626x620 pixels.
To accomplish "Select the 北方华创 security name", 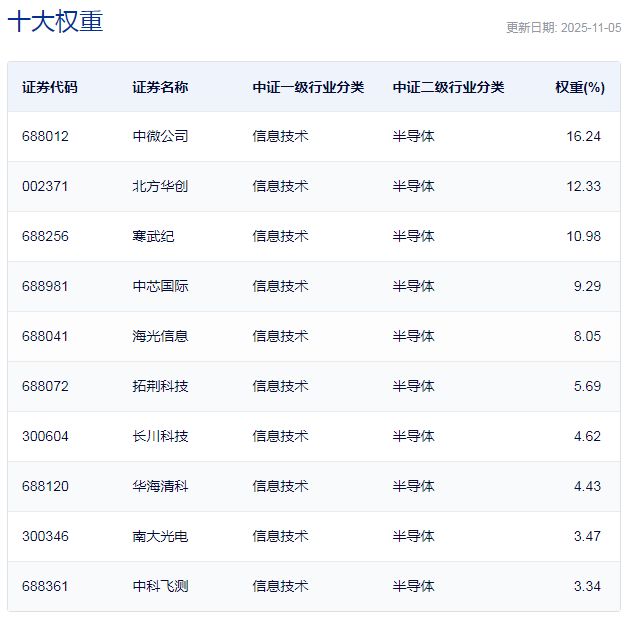I will click(x=160, y=186).
